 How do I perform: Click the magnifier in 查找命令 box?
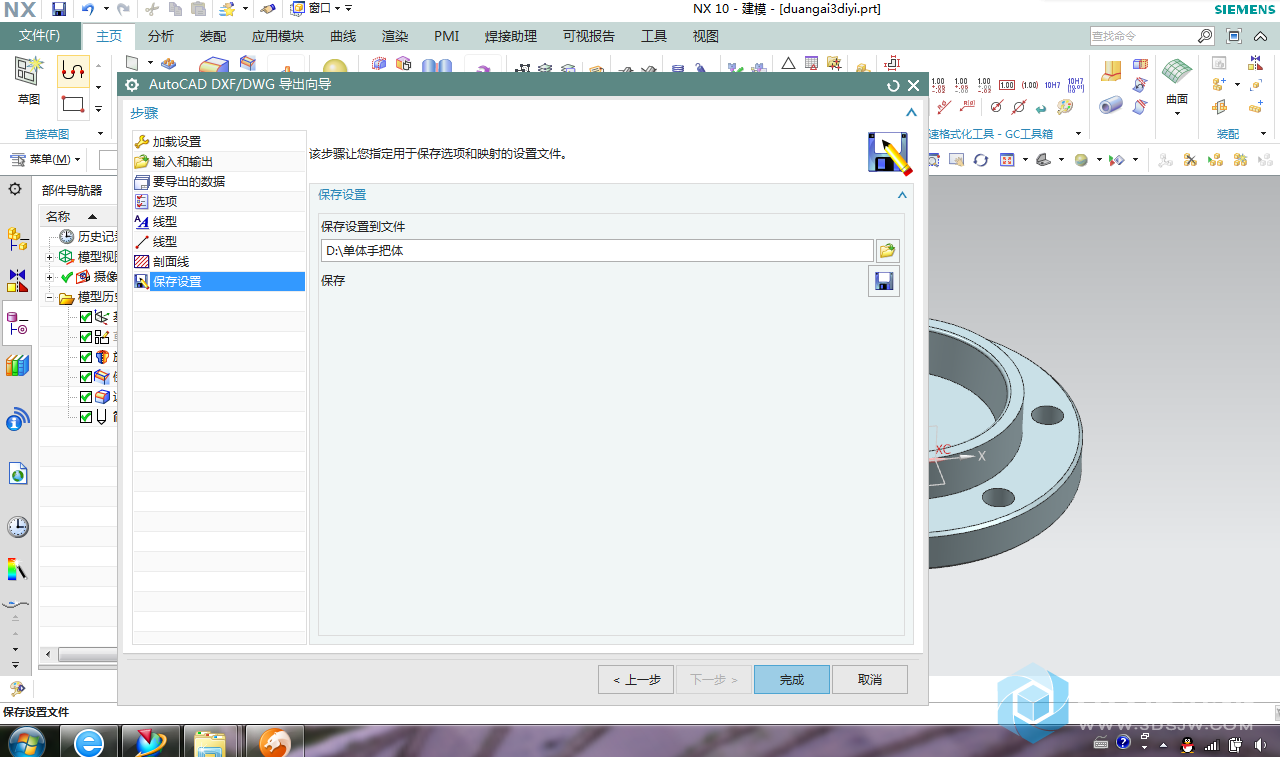1205,36
